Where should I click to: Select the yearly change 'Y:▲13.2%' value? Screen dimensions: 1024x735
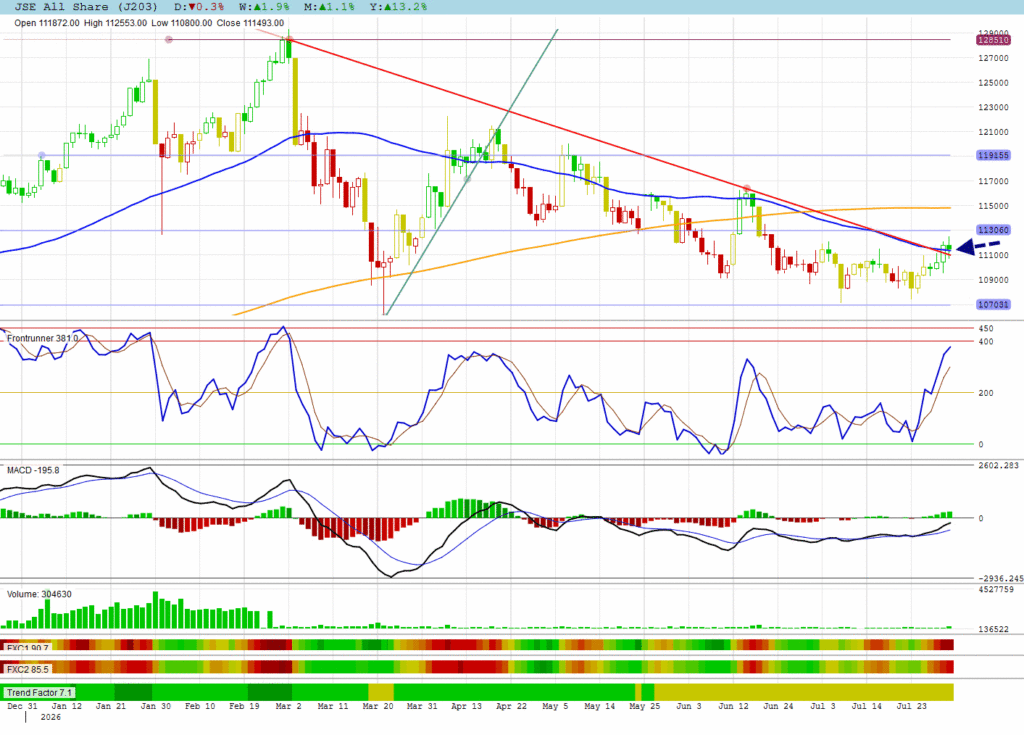point(398,7)
